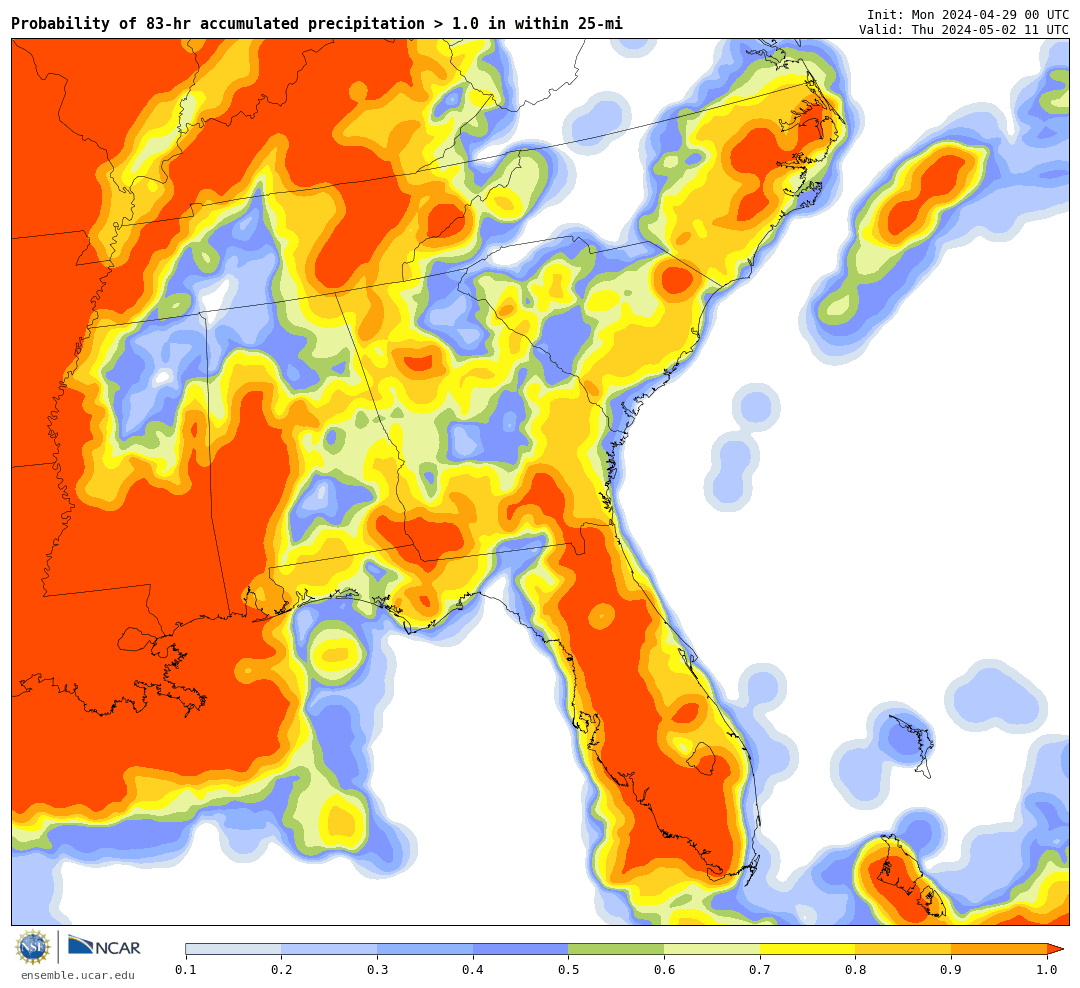Click the Init: Mon 2024-04-29 00 UTC text
The height and width of the screenshot is (988, 1080).
click(968, 15)
